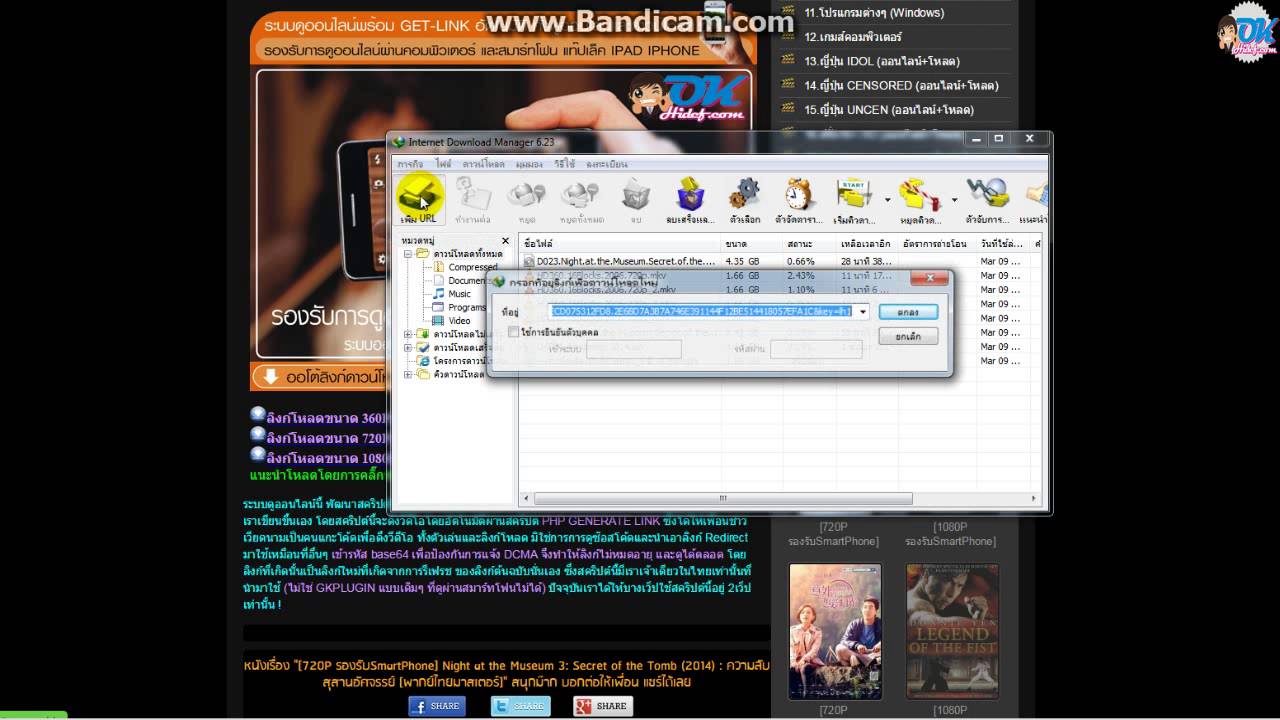
Task: Close the Categories side panel
Action: pyautogui.click(x=505, y=241)
